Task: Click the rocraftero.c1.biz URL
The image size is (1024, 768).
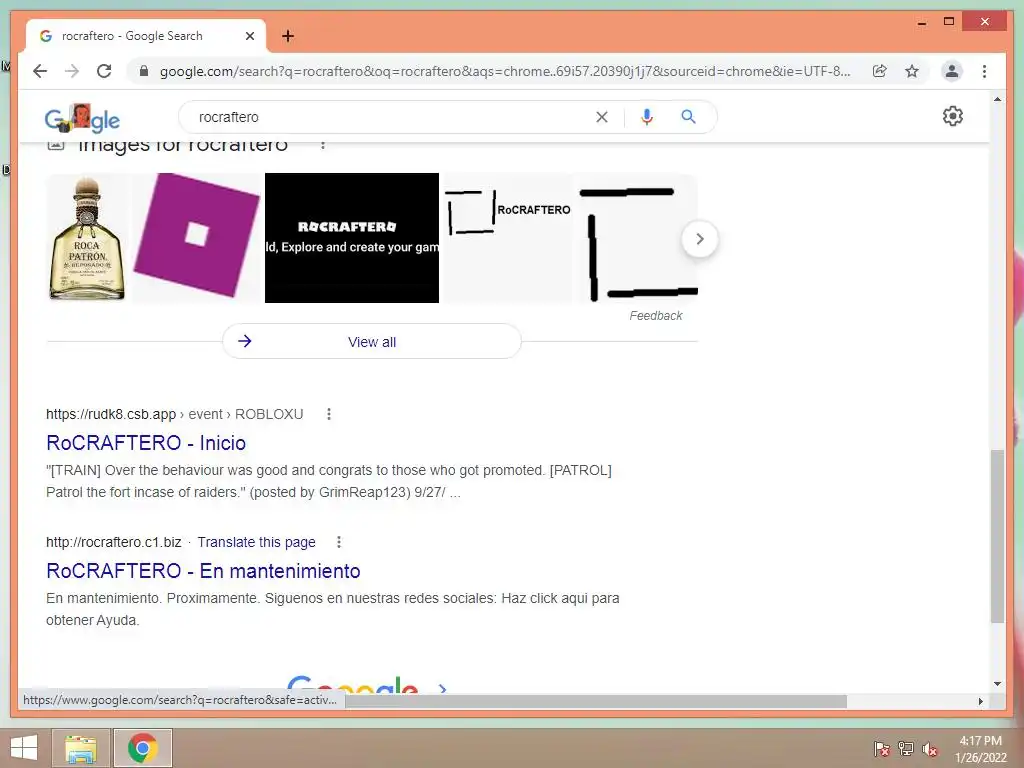Action: coord(114,542)
